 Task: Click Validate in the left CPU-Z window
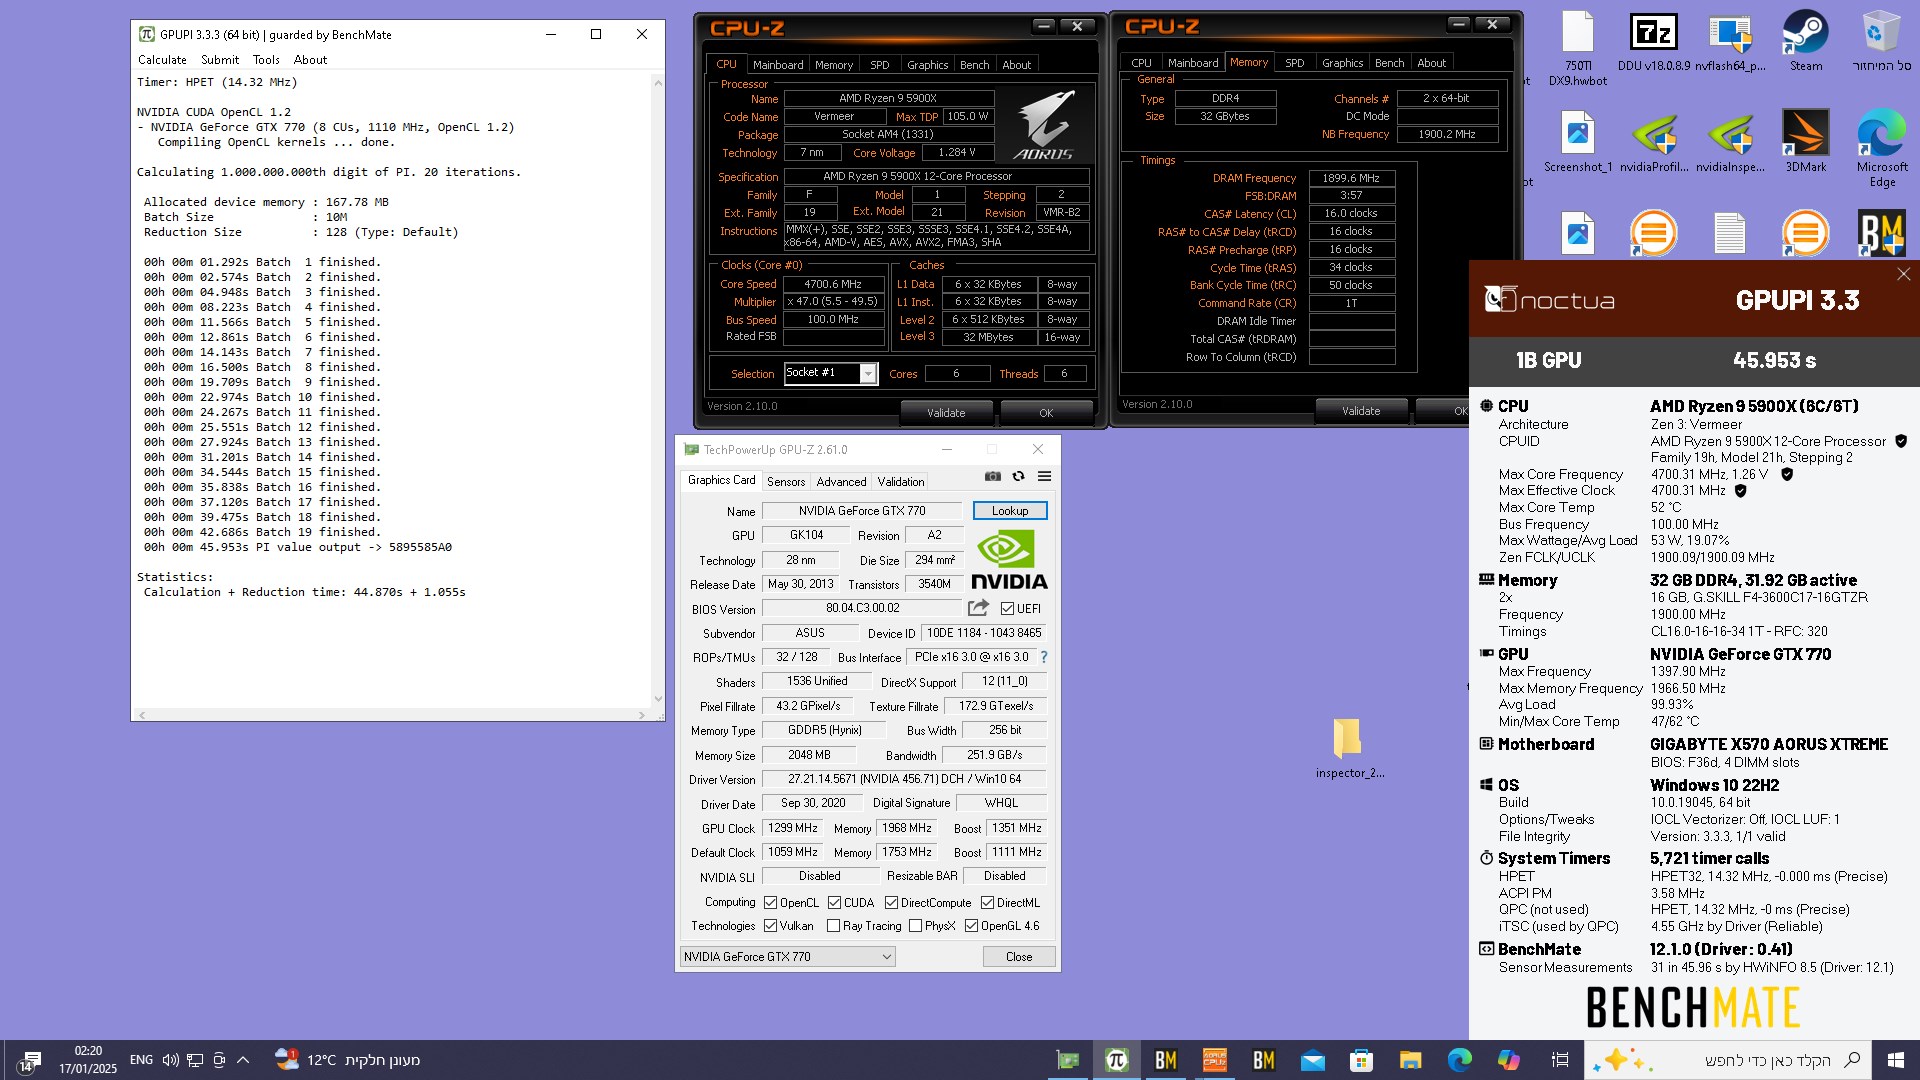point(946,413)
